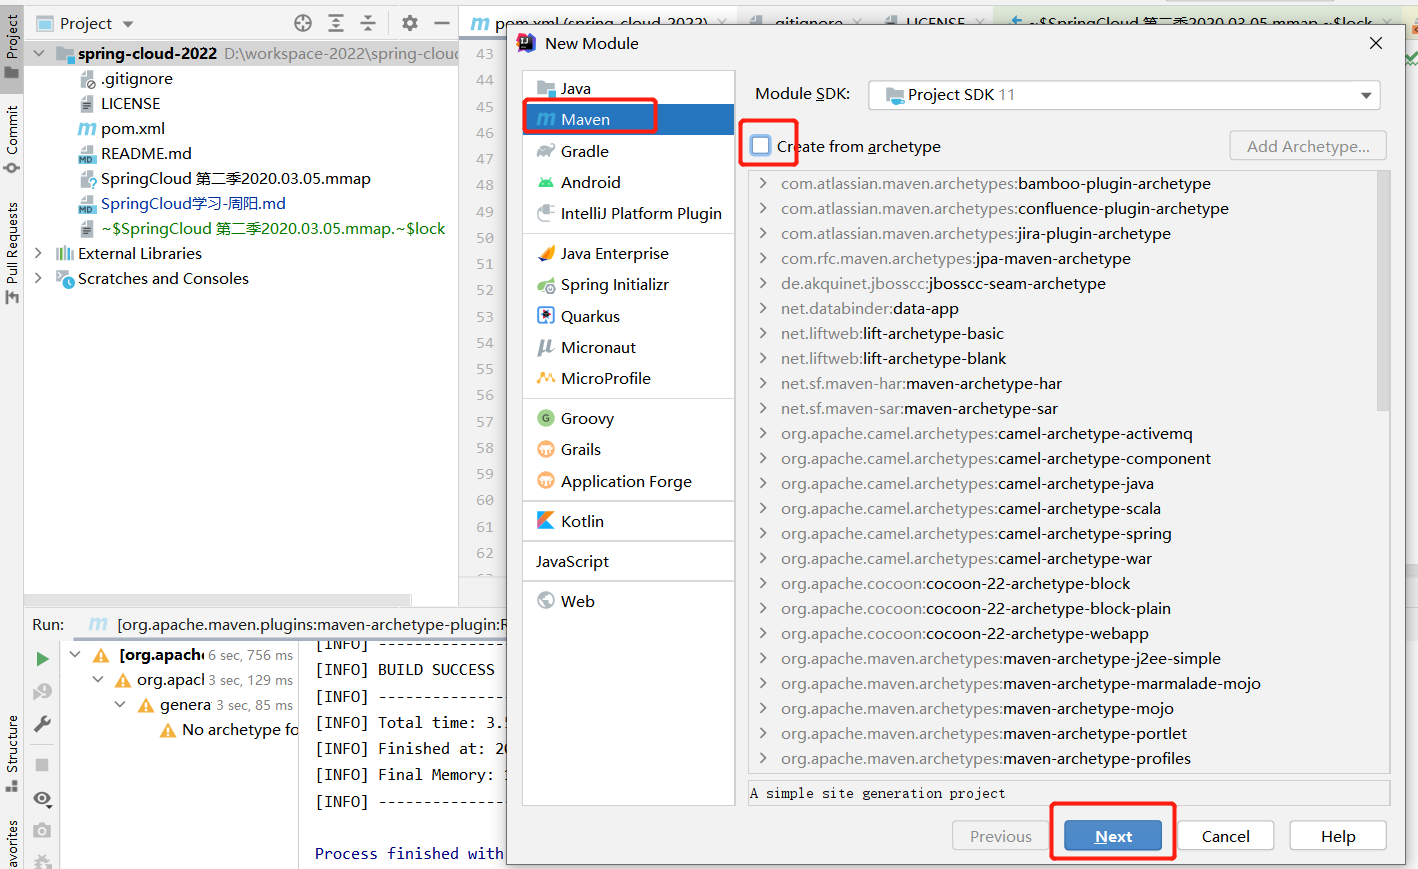Switch to the maven-archetype-plugin Run tab
1418x869 pixels.
click(x=298, y=624)
